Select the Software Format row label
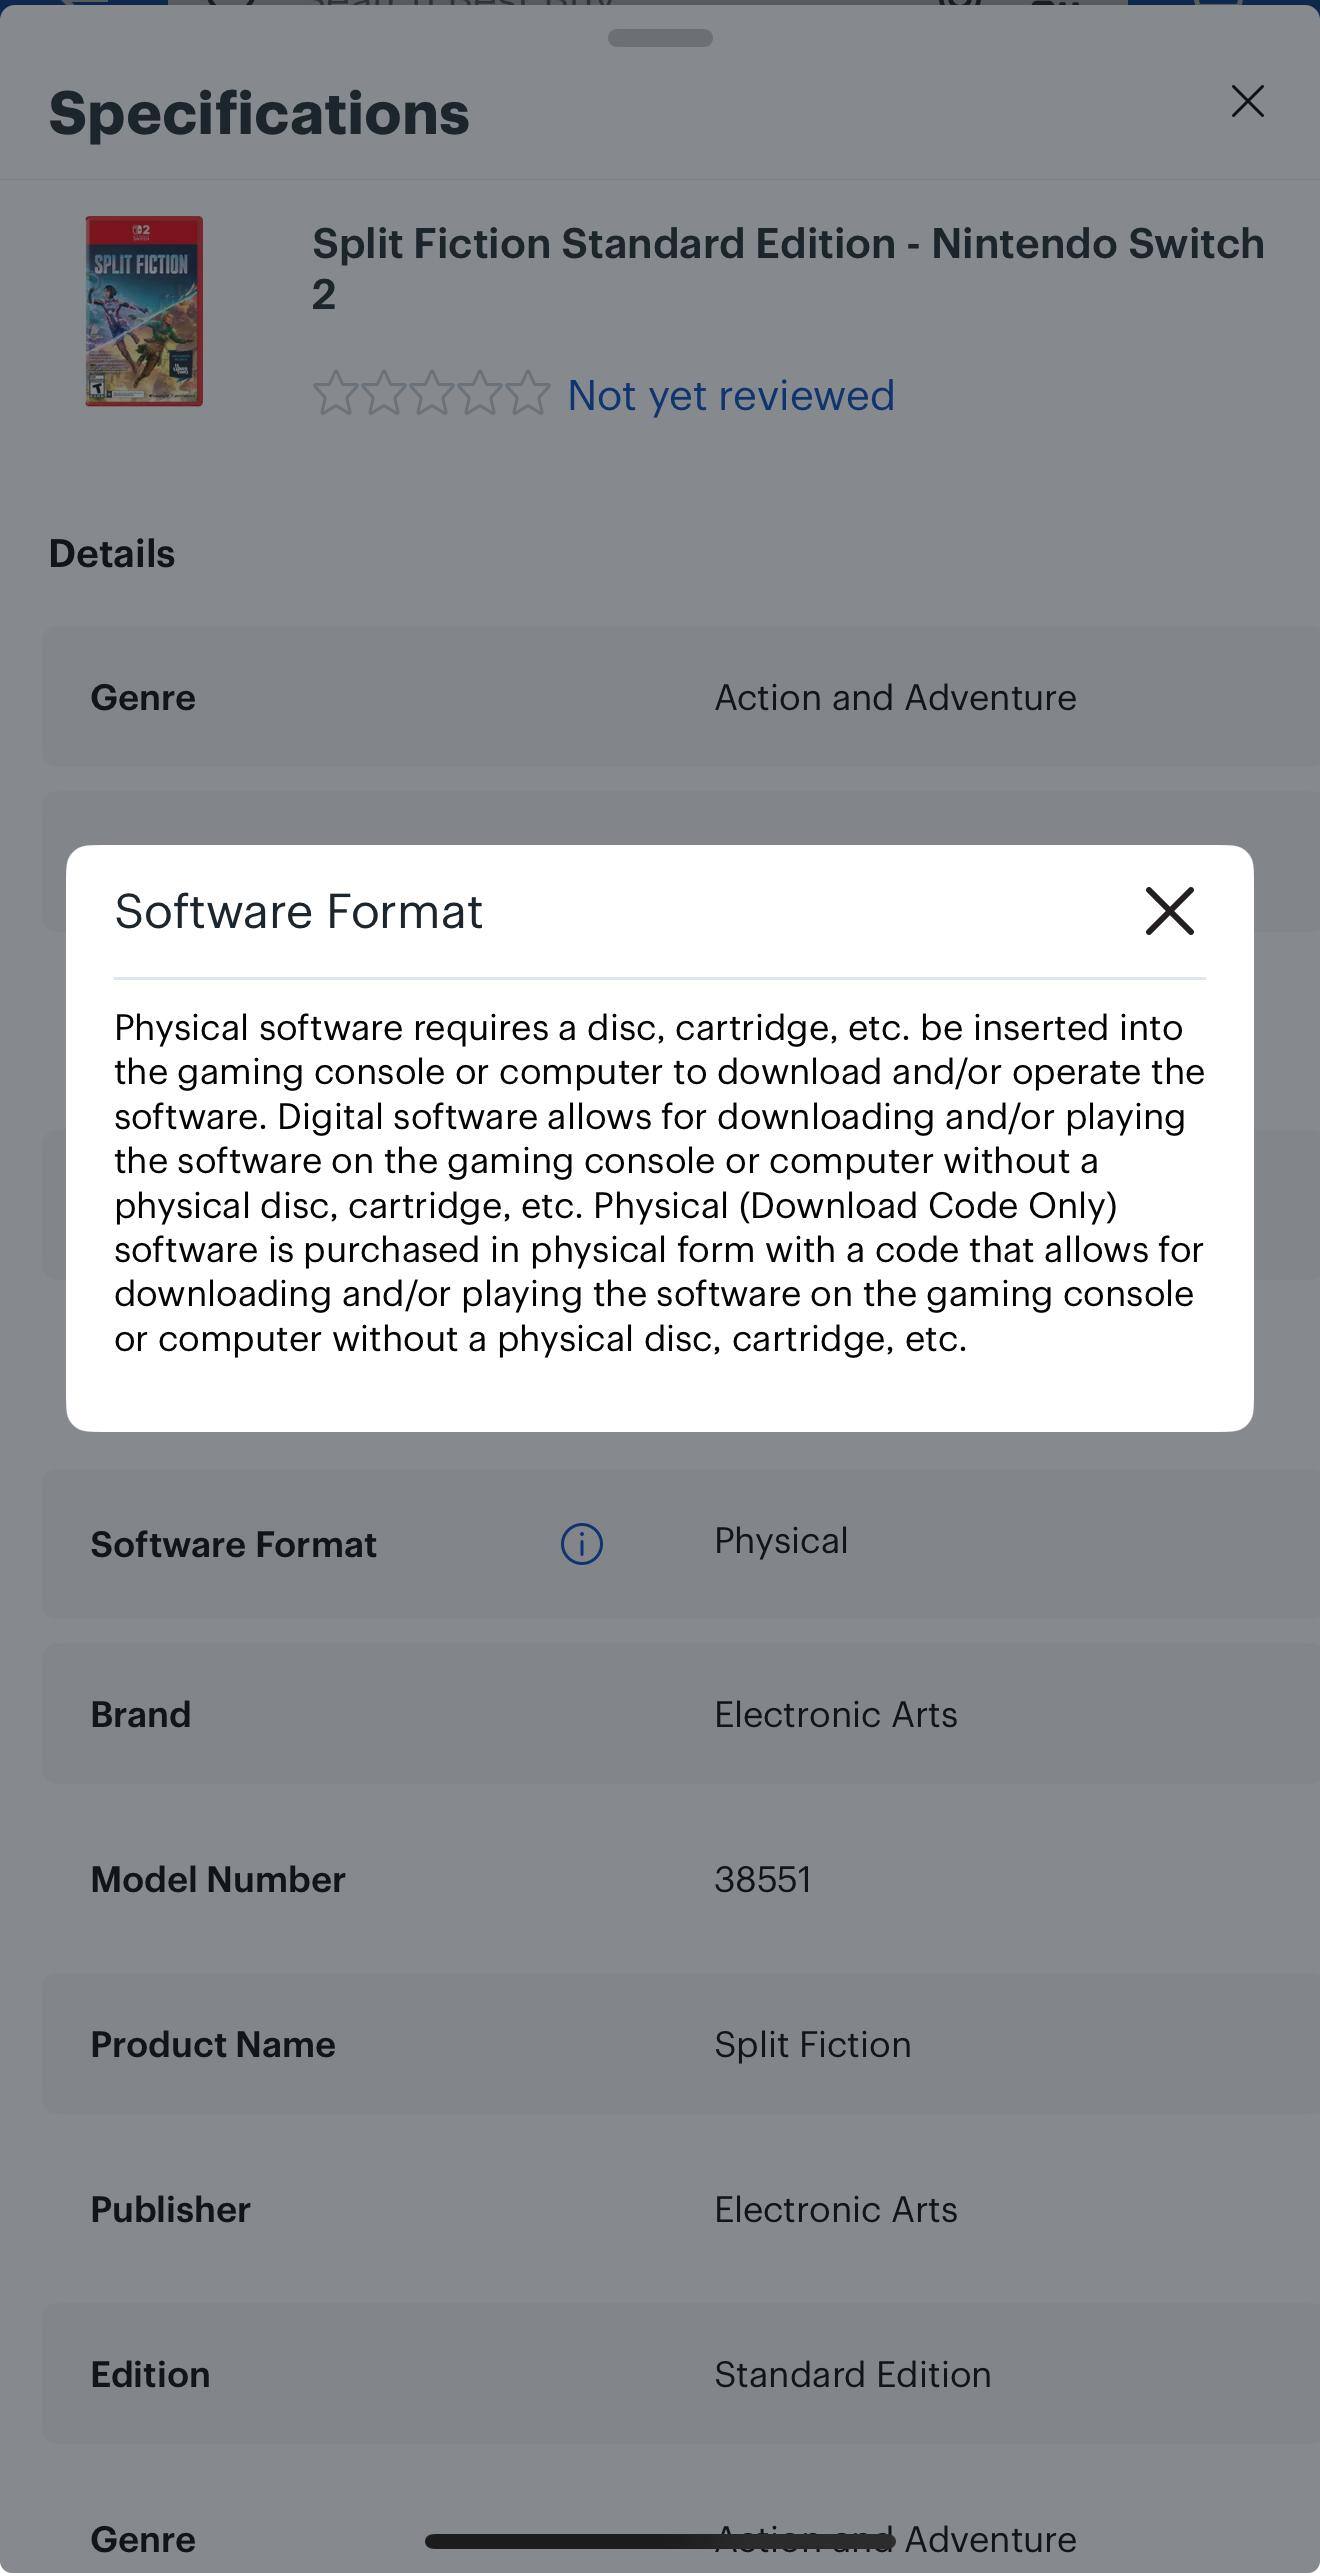 [233, 1545]
